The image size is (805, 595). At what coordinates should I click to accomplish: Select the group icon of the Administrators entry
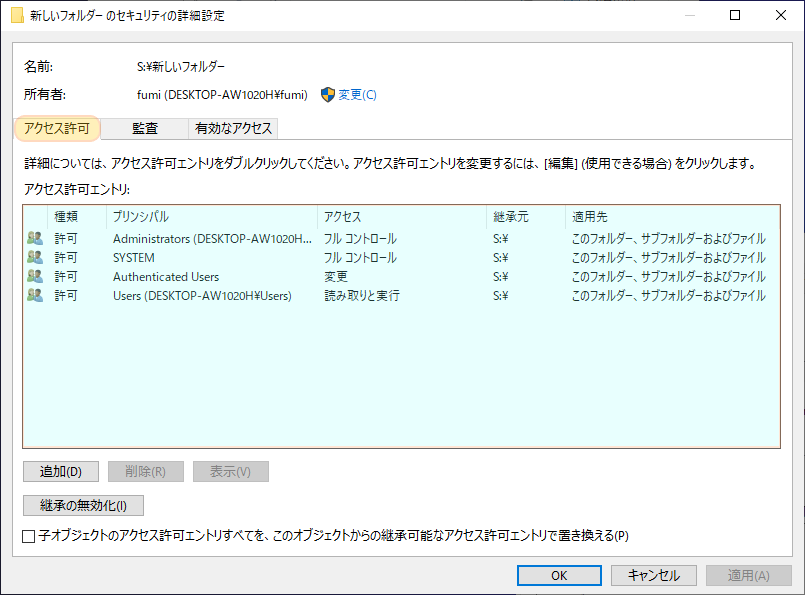tap(35, 238)
